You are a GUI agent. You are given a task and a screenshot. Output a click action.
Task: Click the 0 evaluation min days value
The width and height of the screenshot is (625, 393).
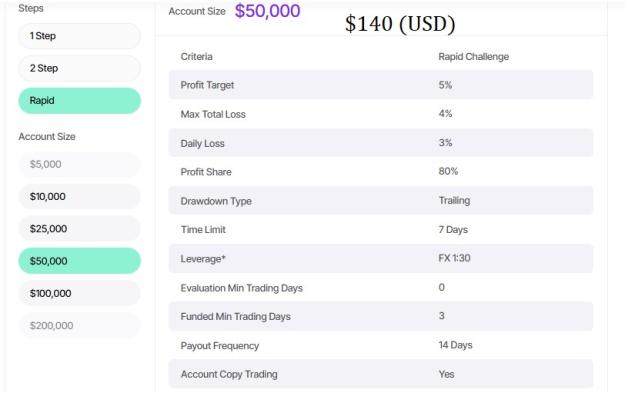(x=442, y=287)
